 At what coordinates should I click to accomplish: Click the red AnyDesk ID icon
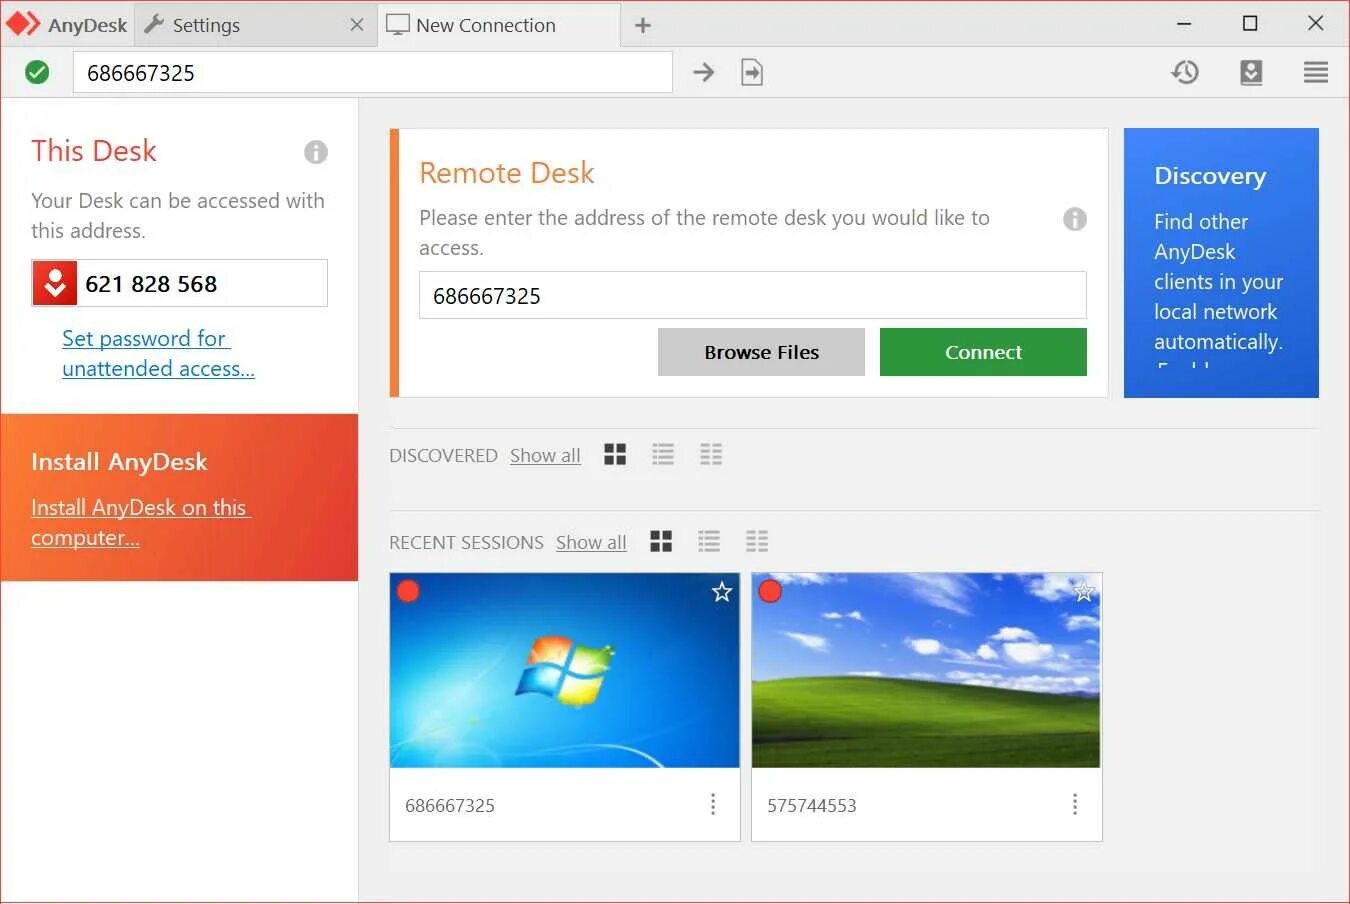coord(55,283)
